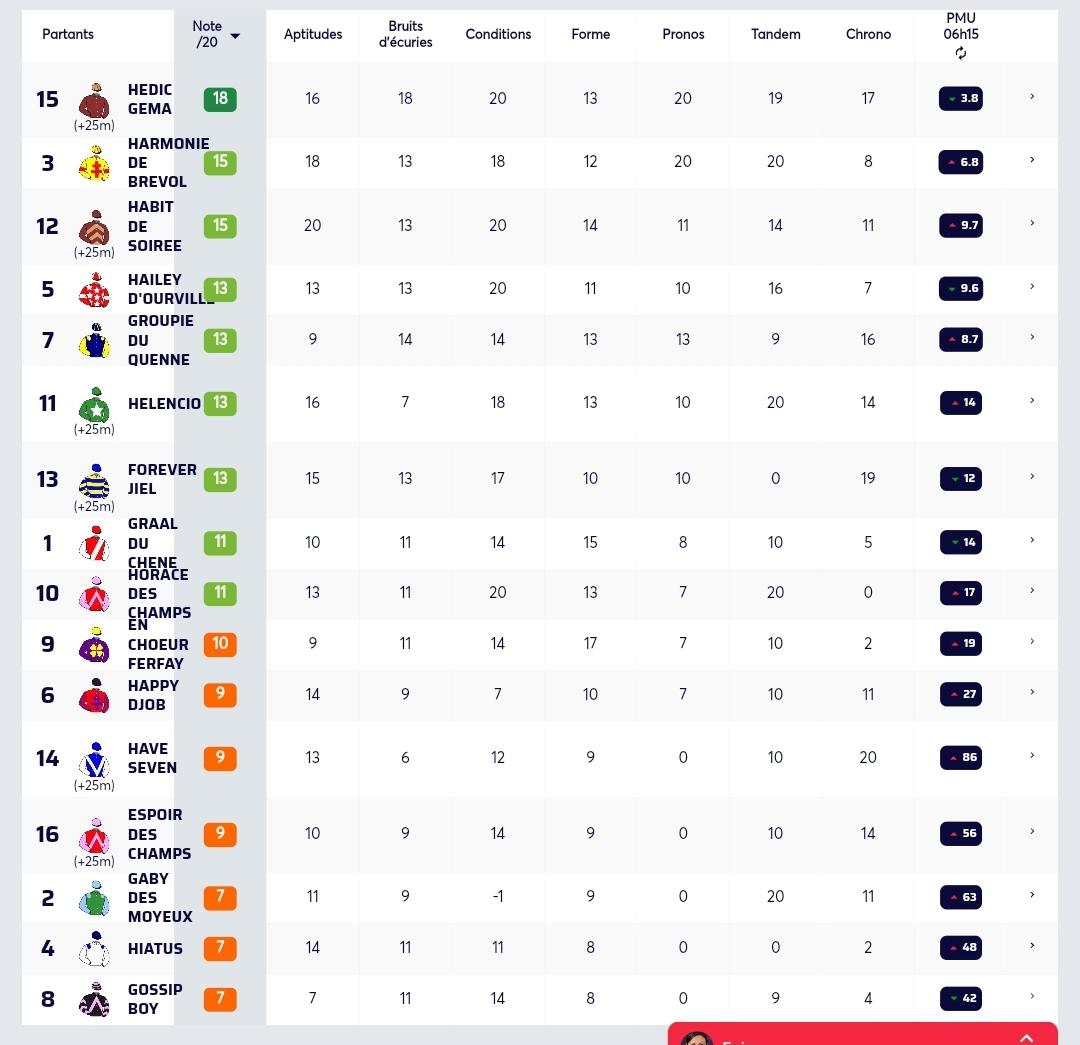Expand Hedic Gema row with chevron
The width and height of the screenshot is (1080, 1045).
1032,97
